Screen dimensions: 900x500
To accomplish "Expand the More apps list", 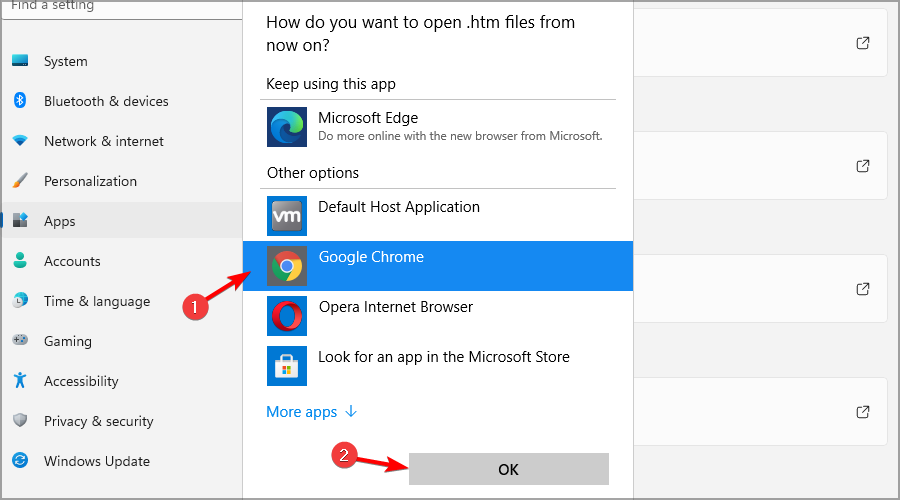I will 312,412.
